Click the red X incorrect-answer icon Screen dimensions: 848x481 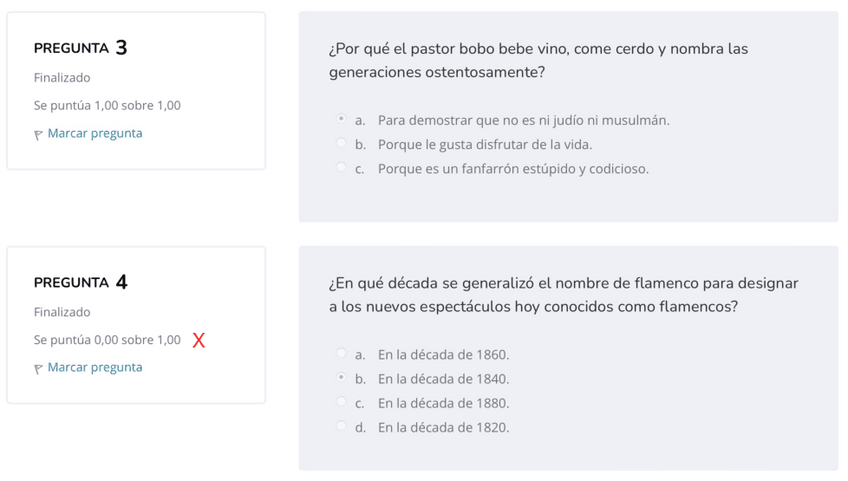click(x=198, y=341)
